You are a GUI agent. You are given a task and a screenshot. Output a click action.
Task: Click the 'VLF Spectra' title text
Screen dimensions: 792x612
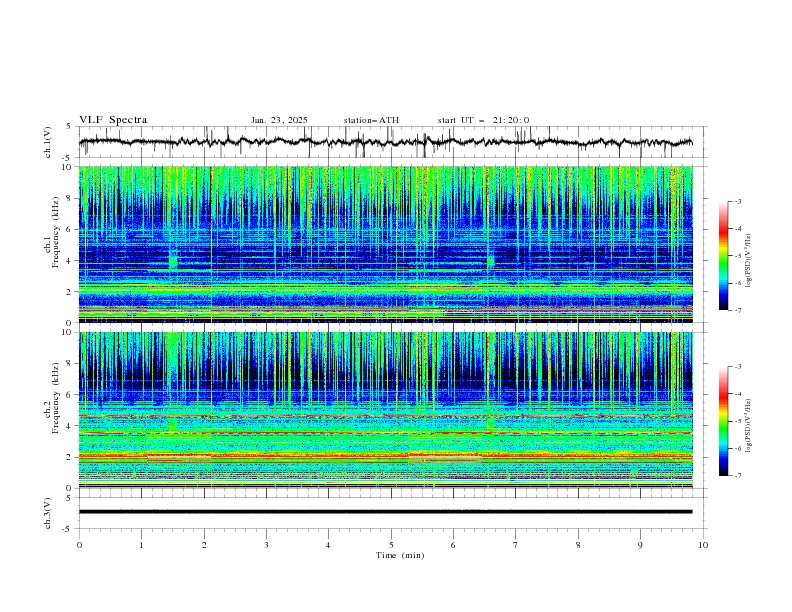click(x=113, y=120)
